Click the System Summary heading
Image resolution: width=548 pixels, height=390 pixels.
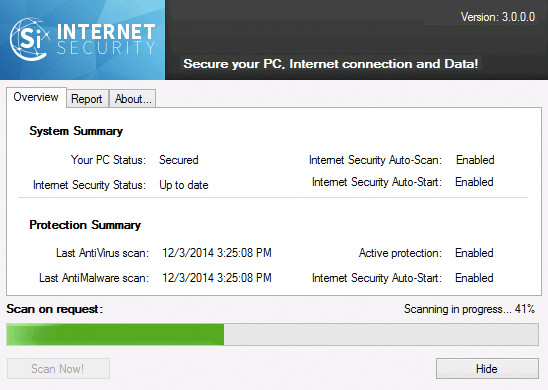pyautogui.click(x=76, y=131)
